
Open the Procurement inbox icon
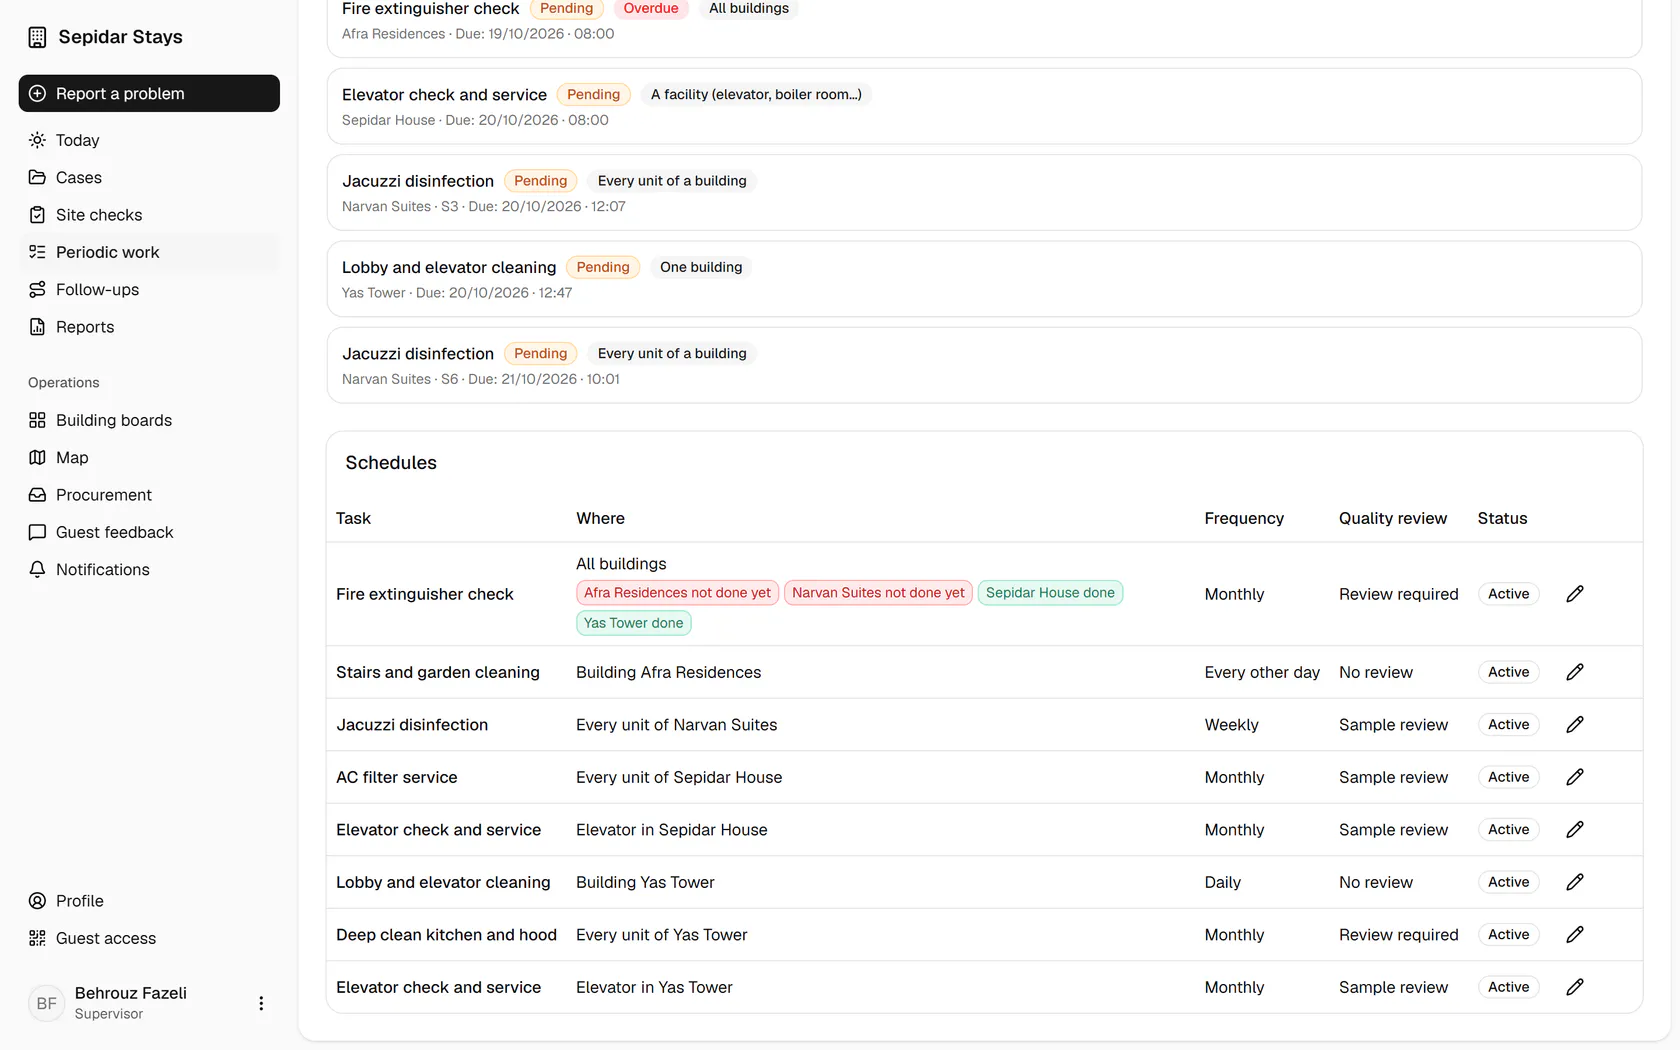[37, 495]
